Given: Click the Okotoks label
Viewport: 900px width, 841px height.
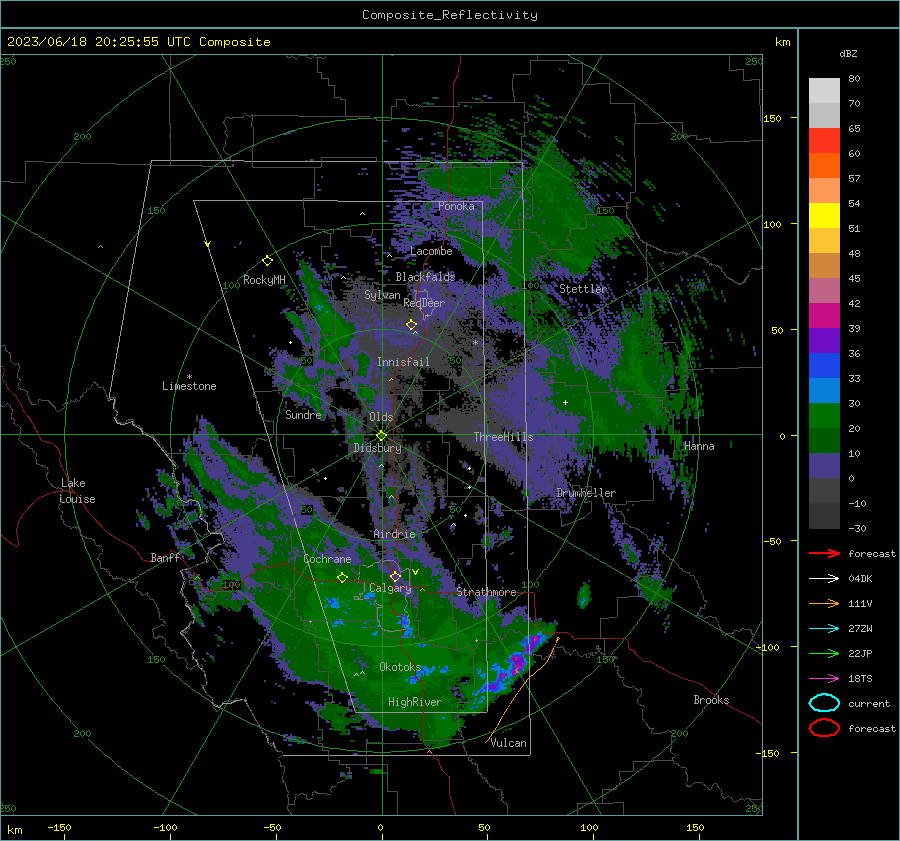Looking at the screenshot, I should (400, 667).
